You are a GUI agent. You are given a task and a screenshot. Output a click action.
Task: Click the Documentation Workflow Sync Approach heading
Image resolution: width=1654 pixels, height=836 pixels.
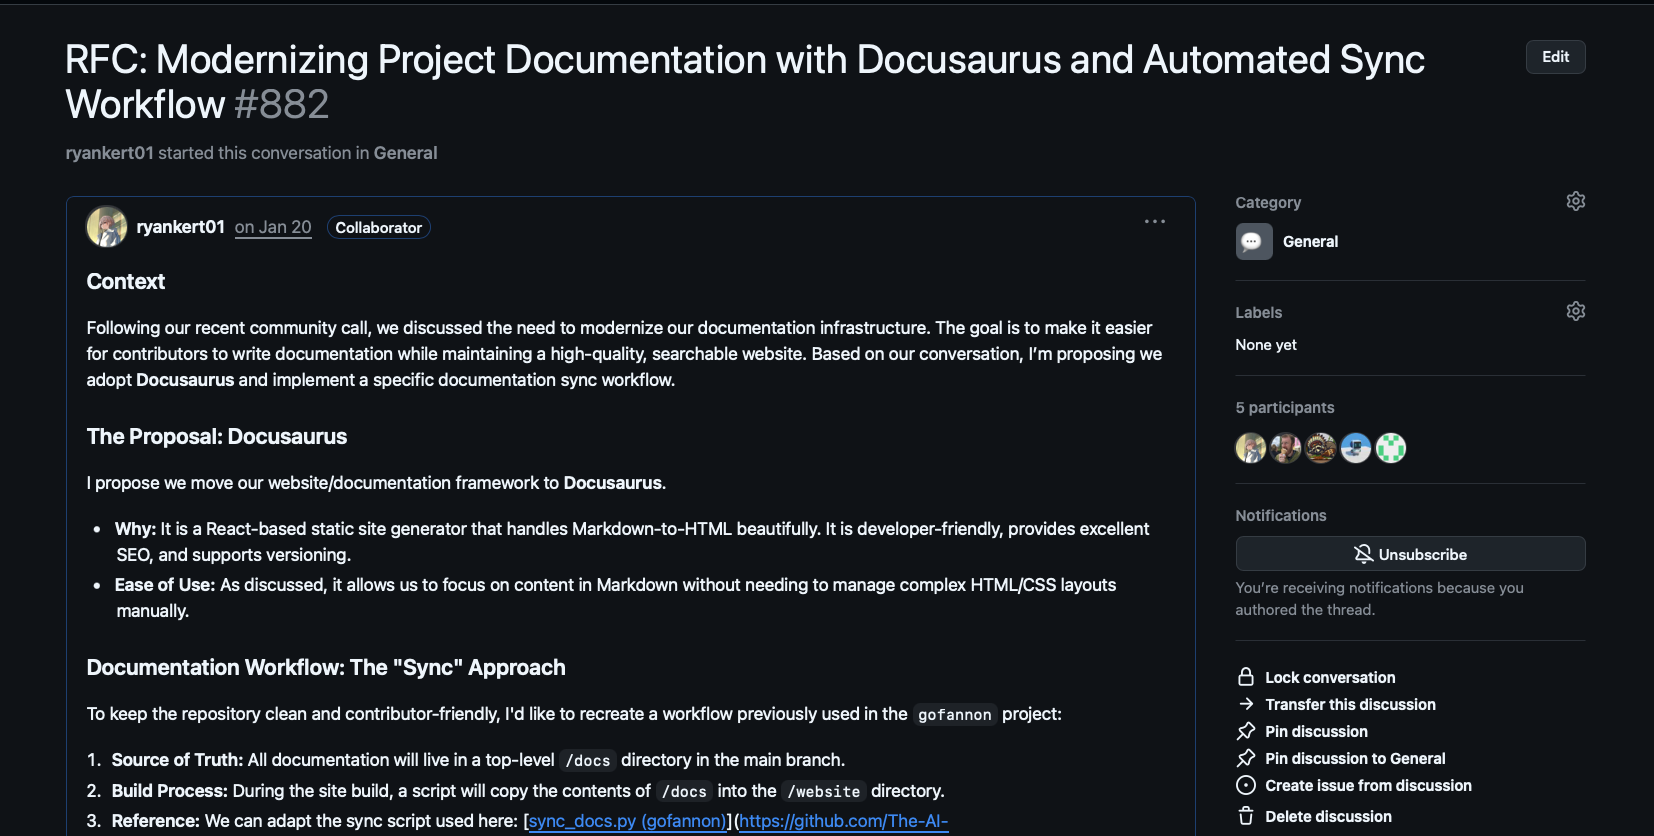pyautogui.click(x=325, y=667)
